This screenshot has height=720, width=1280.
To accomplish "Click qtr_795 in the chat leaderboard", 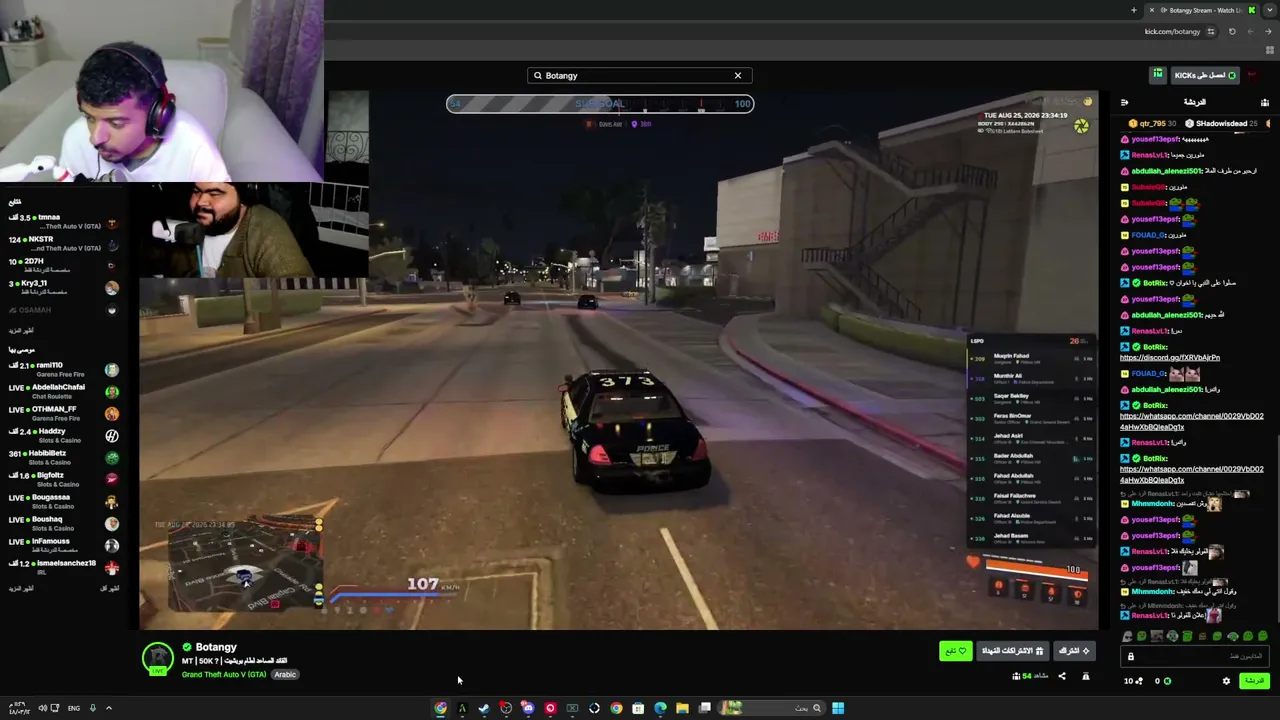I will 1151,124.
